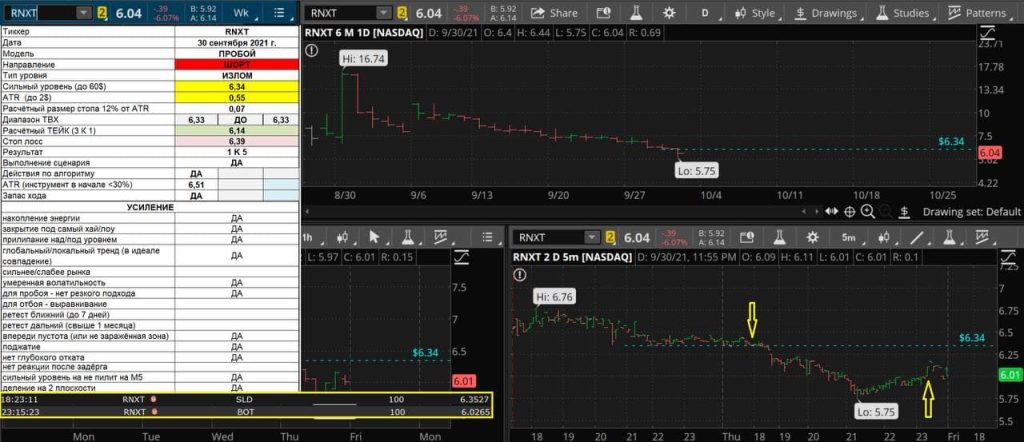Click the $6.34 level label on daily chart
Image resolution: width=1024 pixels, height=442 pixels.
(951, 141)
